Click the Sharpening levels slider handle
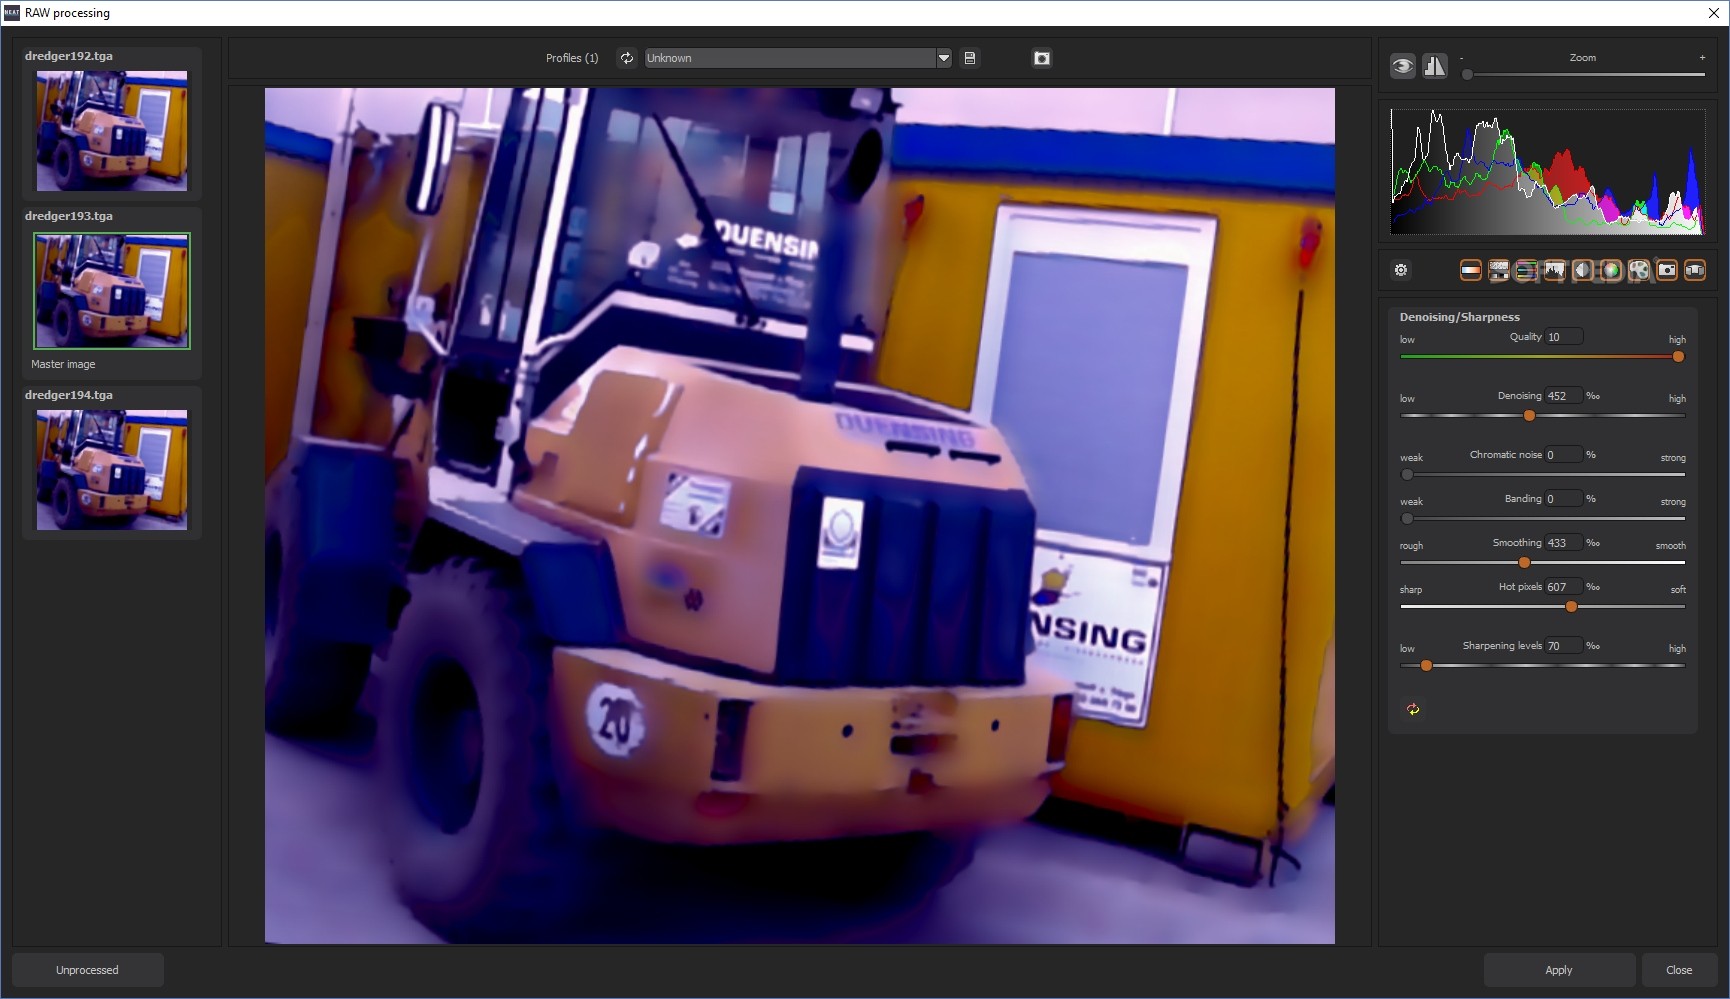Image resolution: width=1730 pixels, height=999 pixels. [1426, 666]
